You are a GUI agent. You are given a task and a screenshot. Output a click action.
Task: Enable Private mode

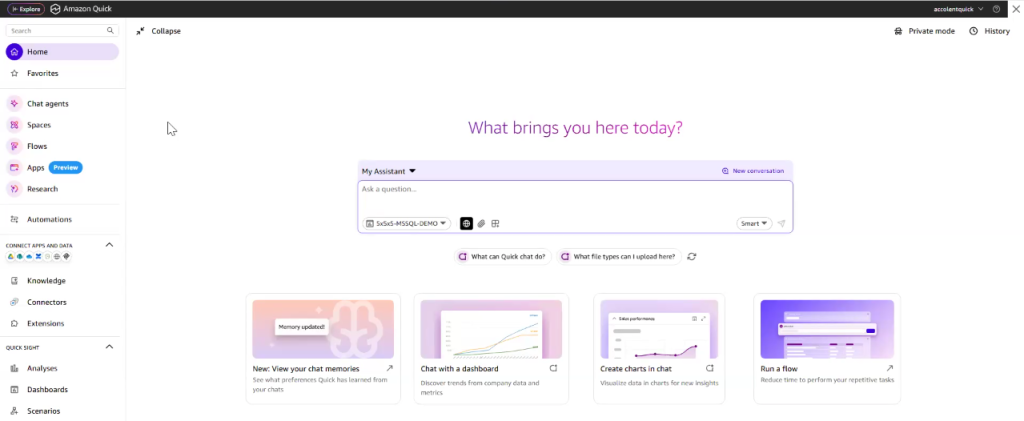[924, 31]
